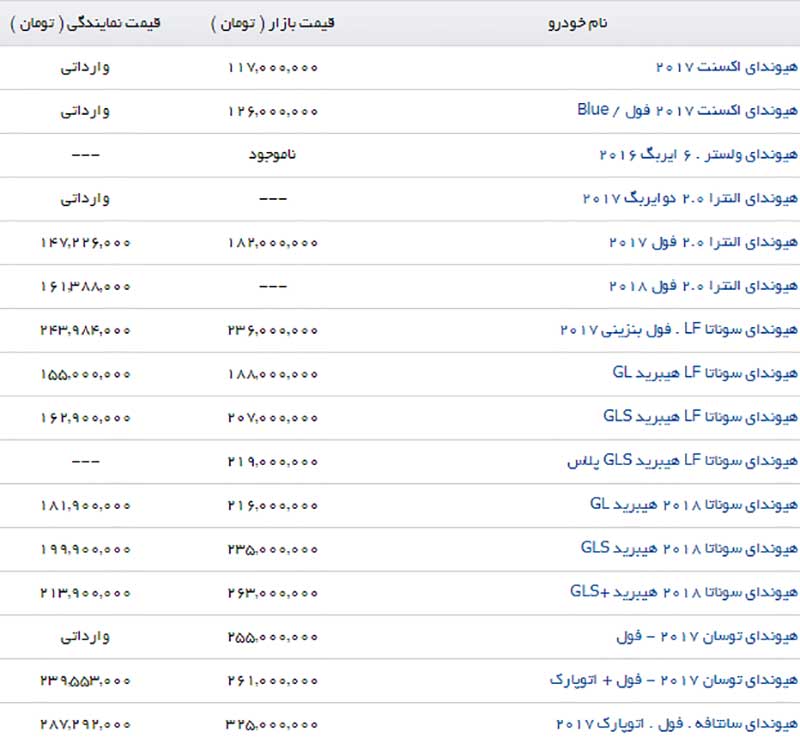
Task: Open Hyundai Tucson 2017 Full + Autopark link
Action: 674,679
